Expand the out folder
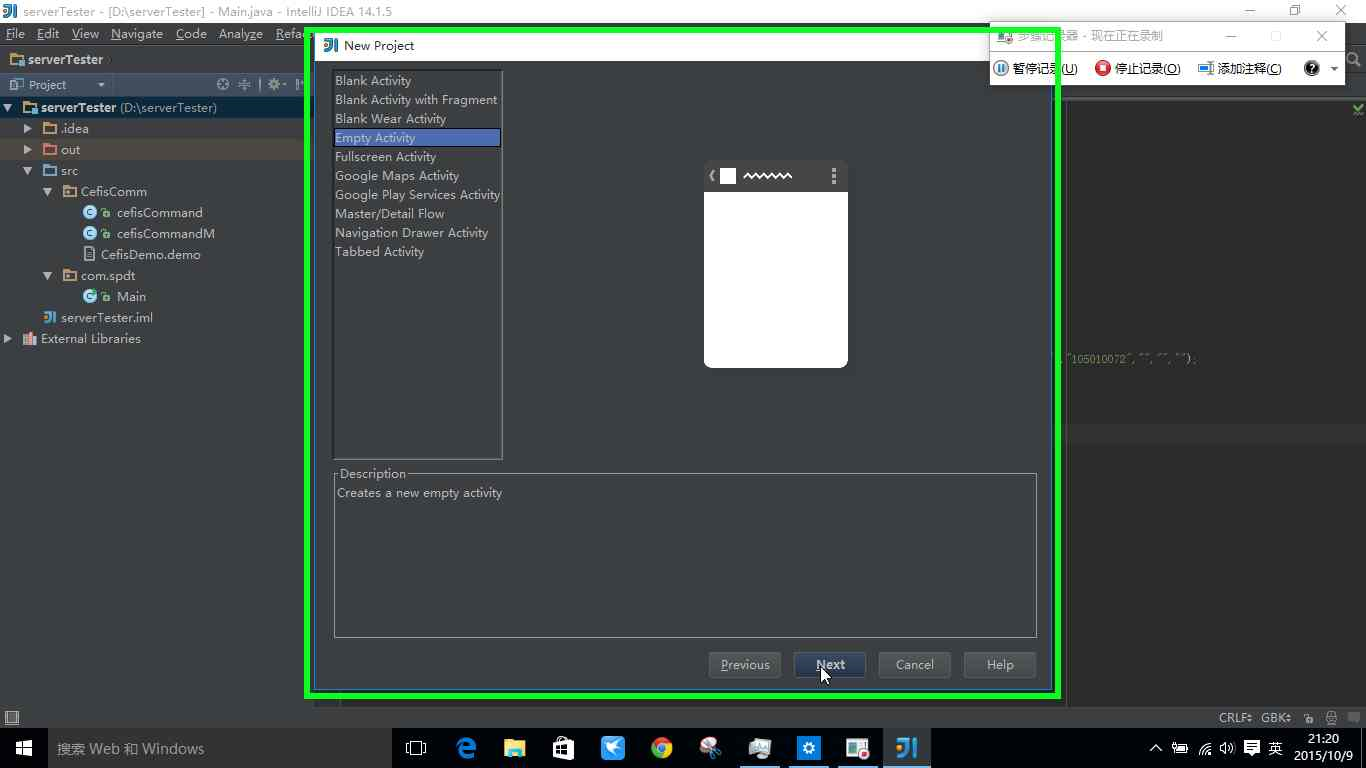The height and width of the screenshot is (768, 1366). [28, 149]
